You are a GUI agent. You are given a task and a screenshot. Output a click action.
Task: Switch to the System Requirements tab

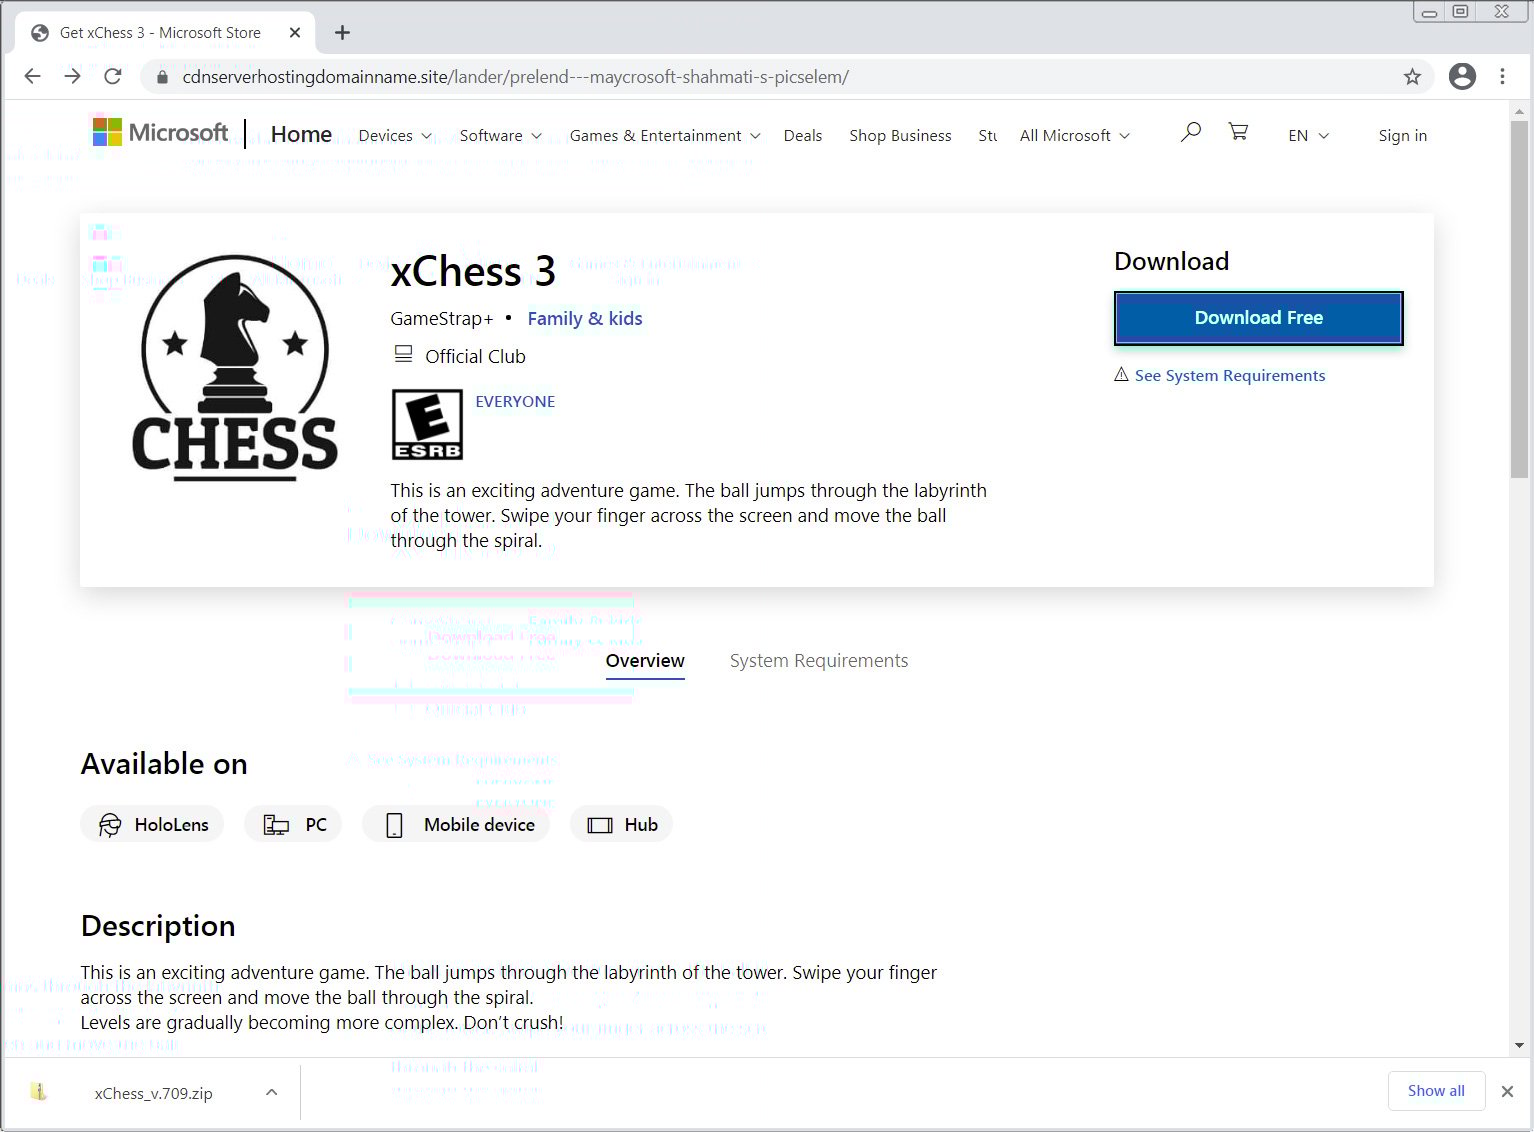[x=819, y=661]
